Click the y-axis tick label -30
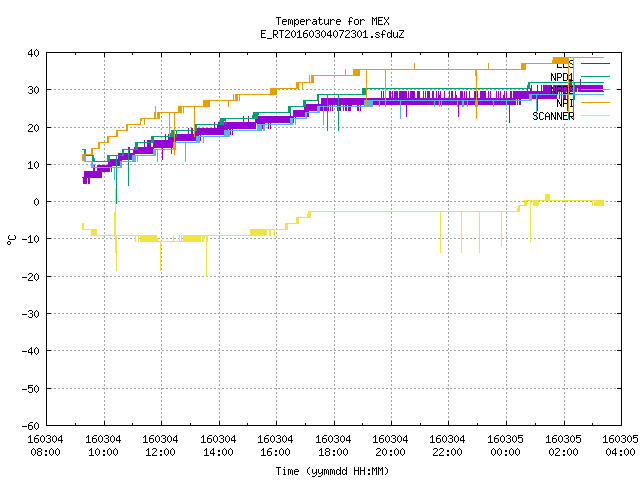The width and height of the screenshot is (640, 480). (x=31, y=314)
